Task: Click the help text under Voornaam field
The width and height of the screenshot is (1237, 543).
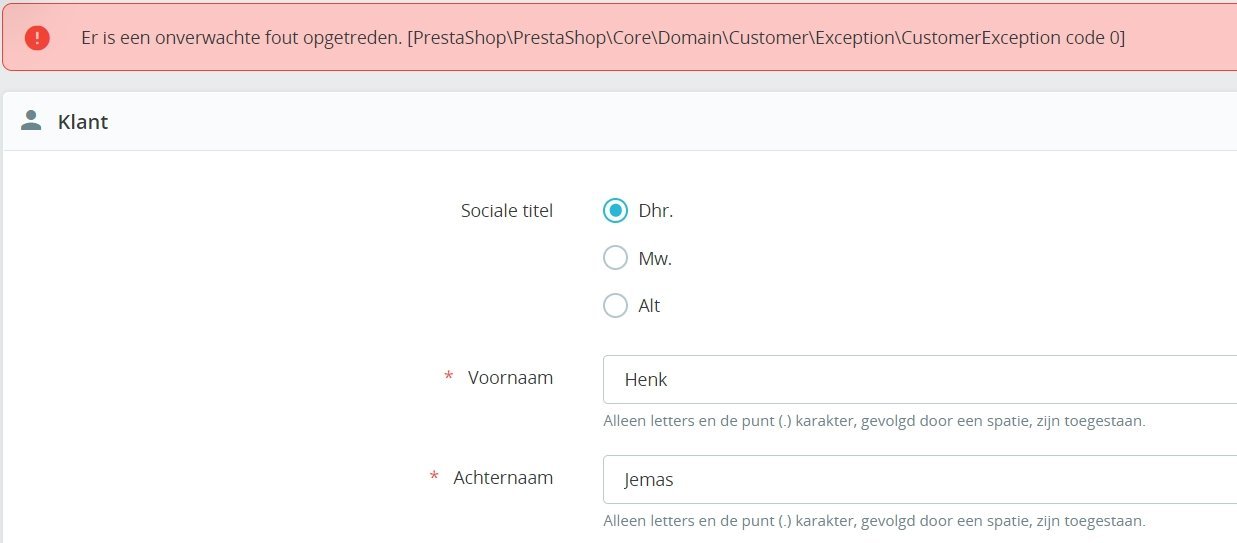Action: click(874, 421)
